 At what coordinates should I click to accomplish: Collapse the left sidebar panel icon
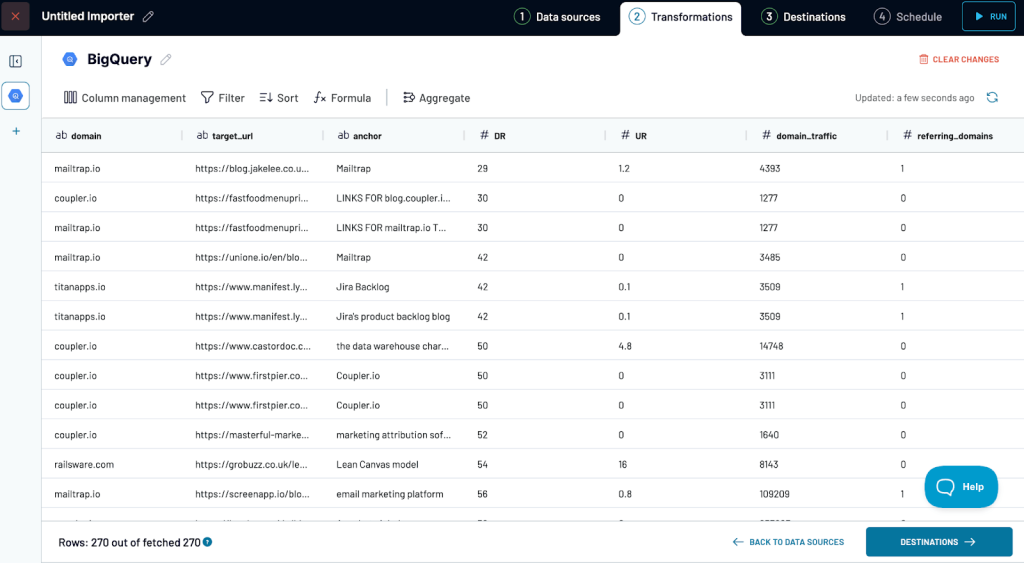(16, 61)
